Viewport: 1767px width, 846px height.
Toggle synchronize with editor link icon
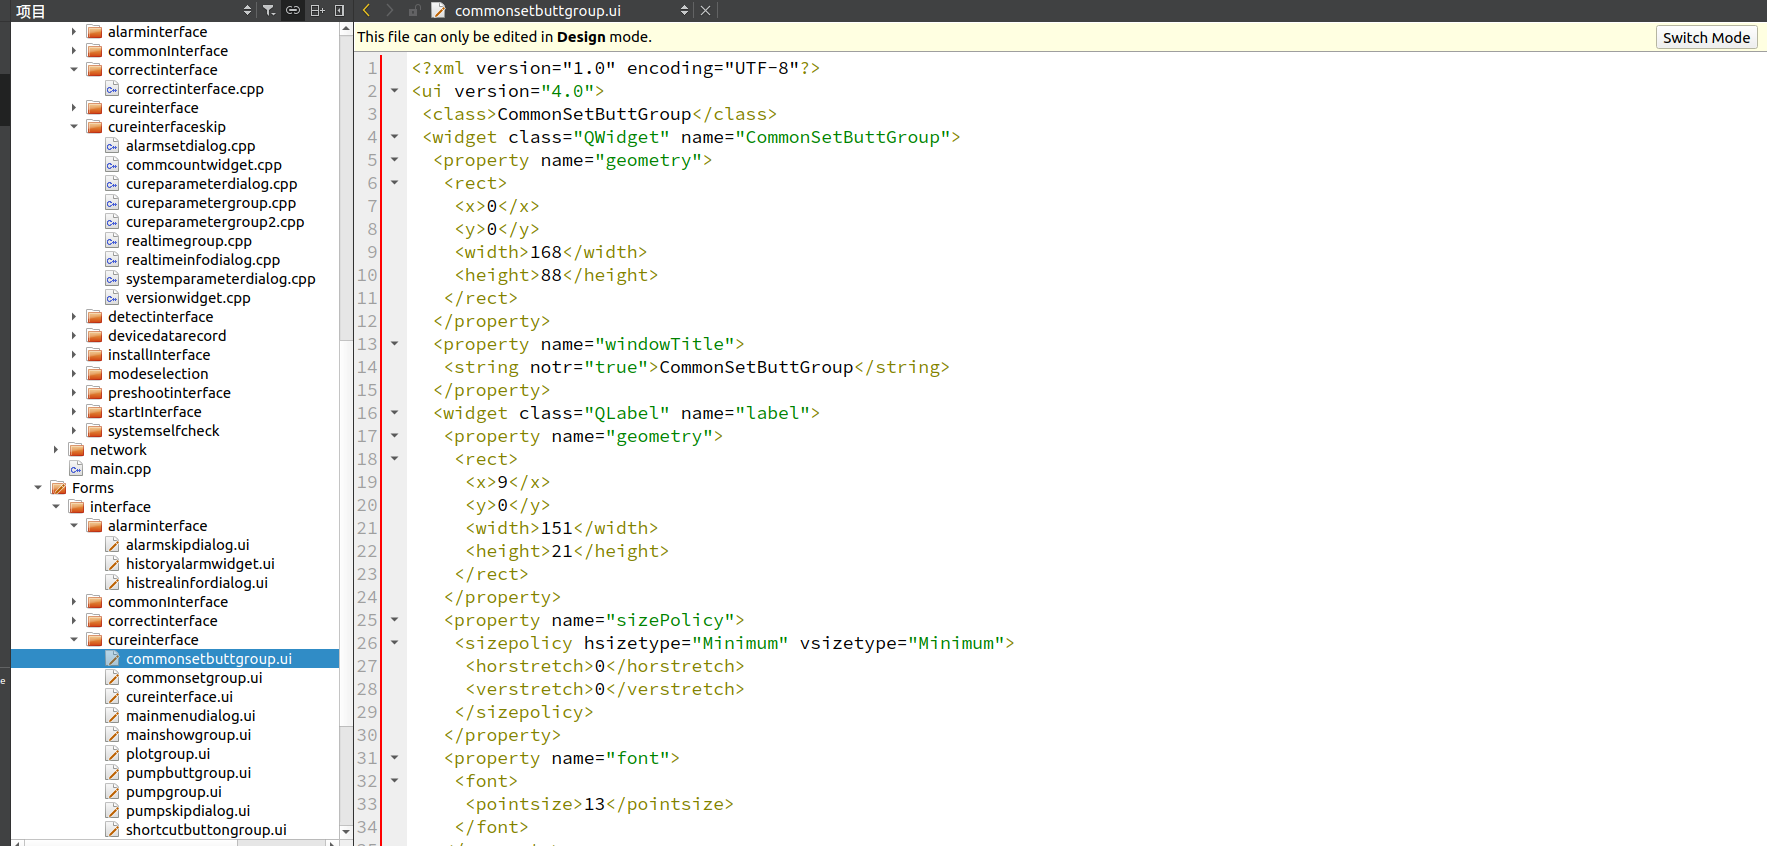[x=293, y=10]
